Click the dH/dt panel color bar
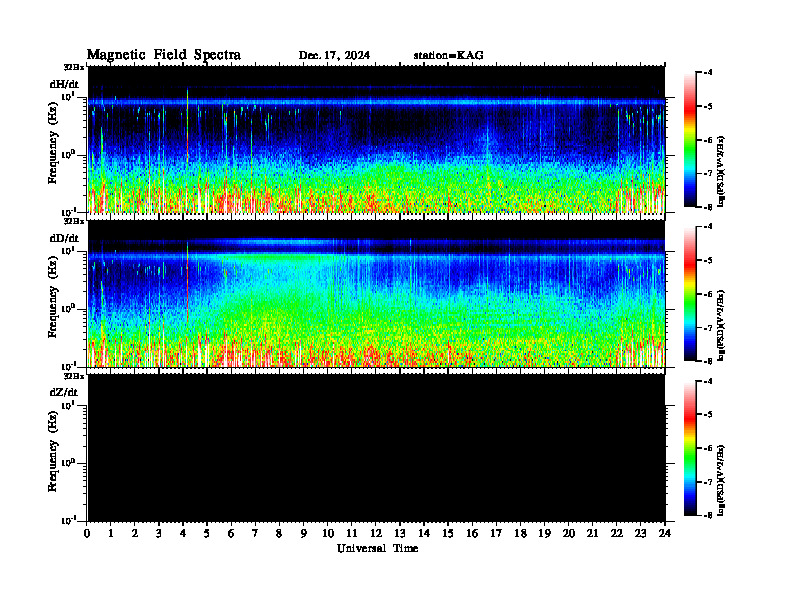Image resolution: width=792 pixels, height=612 pixels. 690,140
